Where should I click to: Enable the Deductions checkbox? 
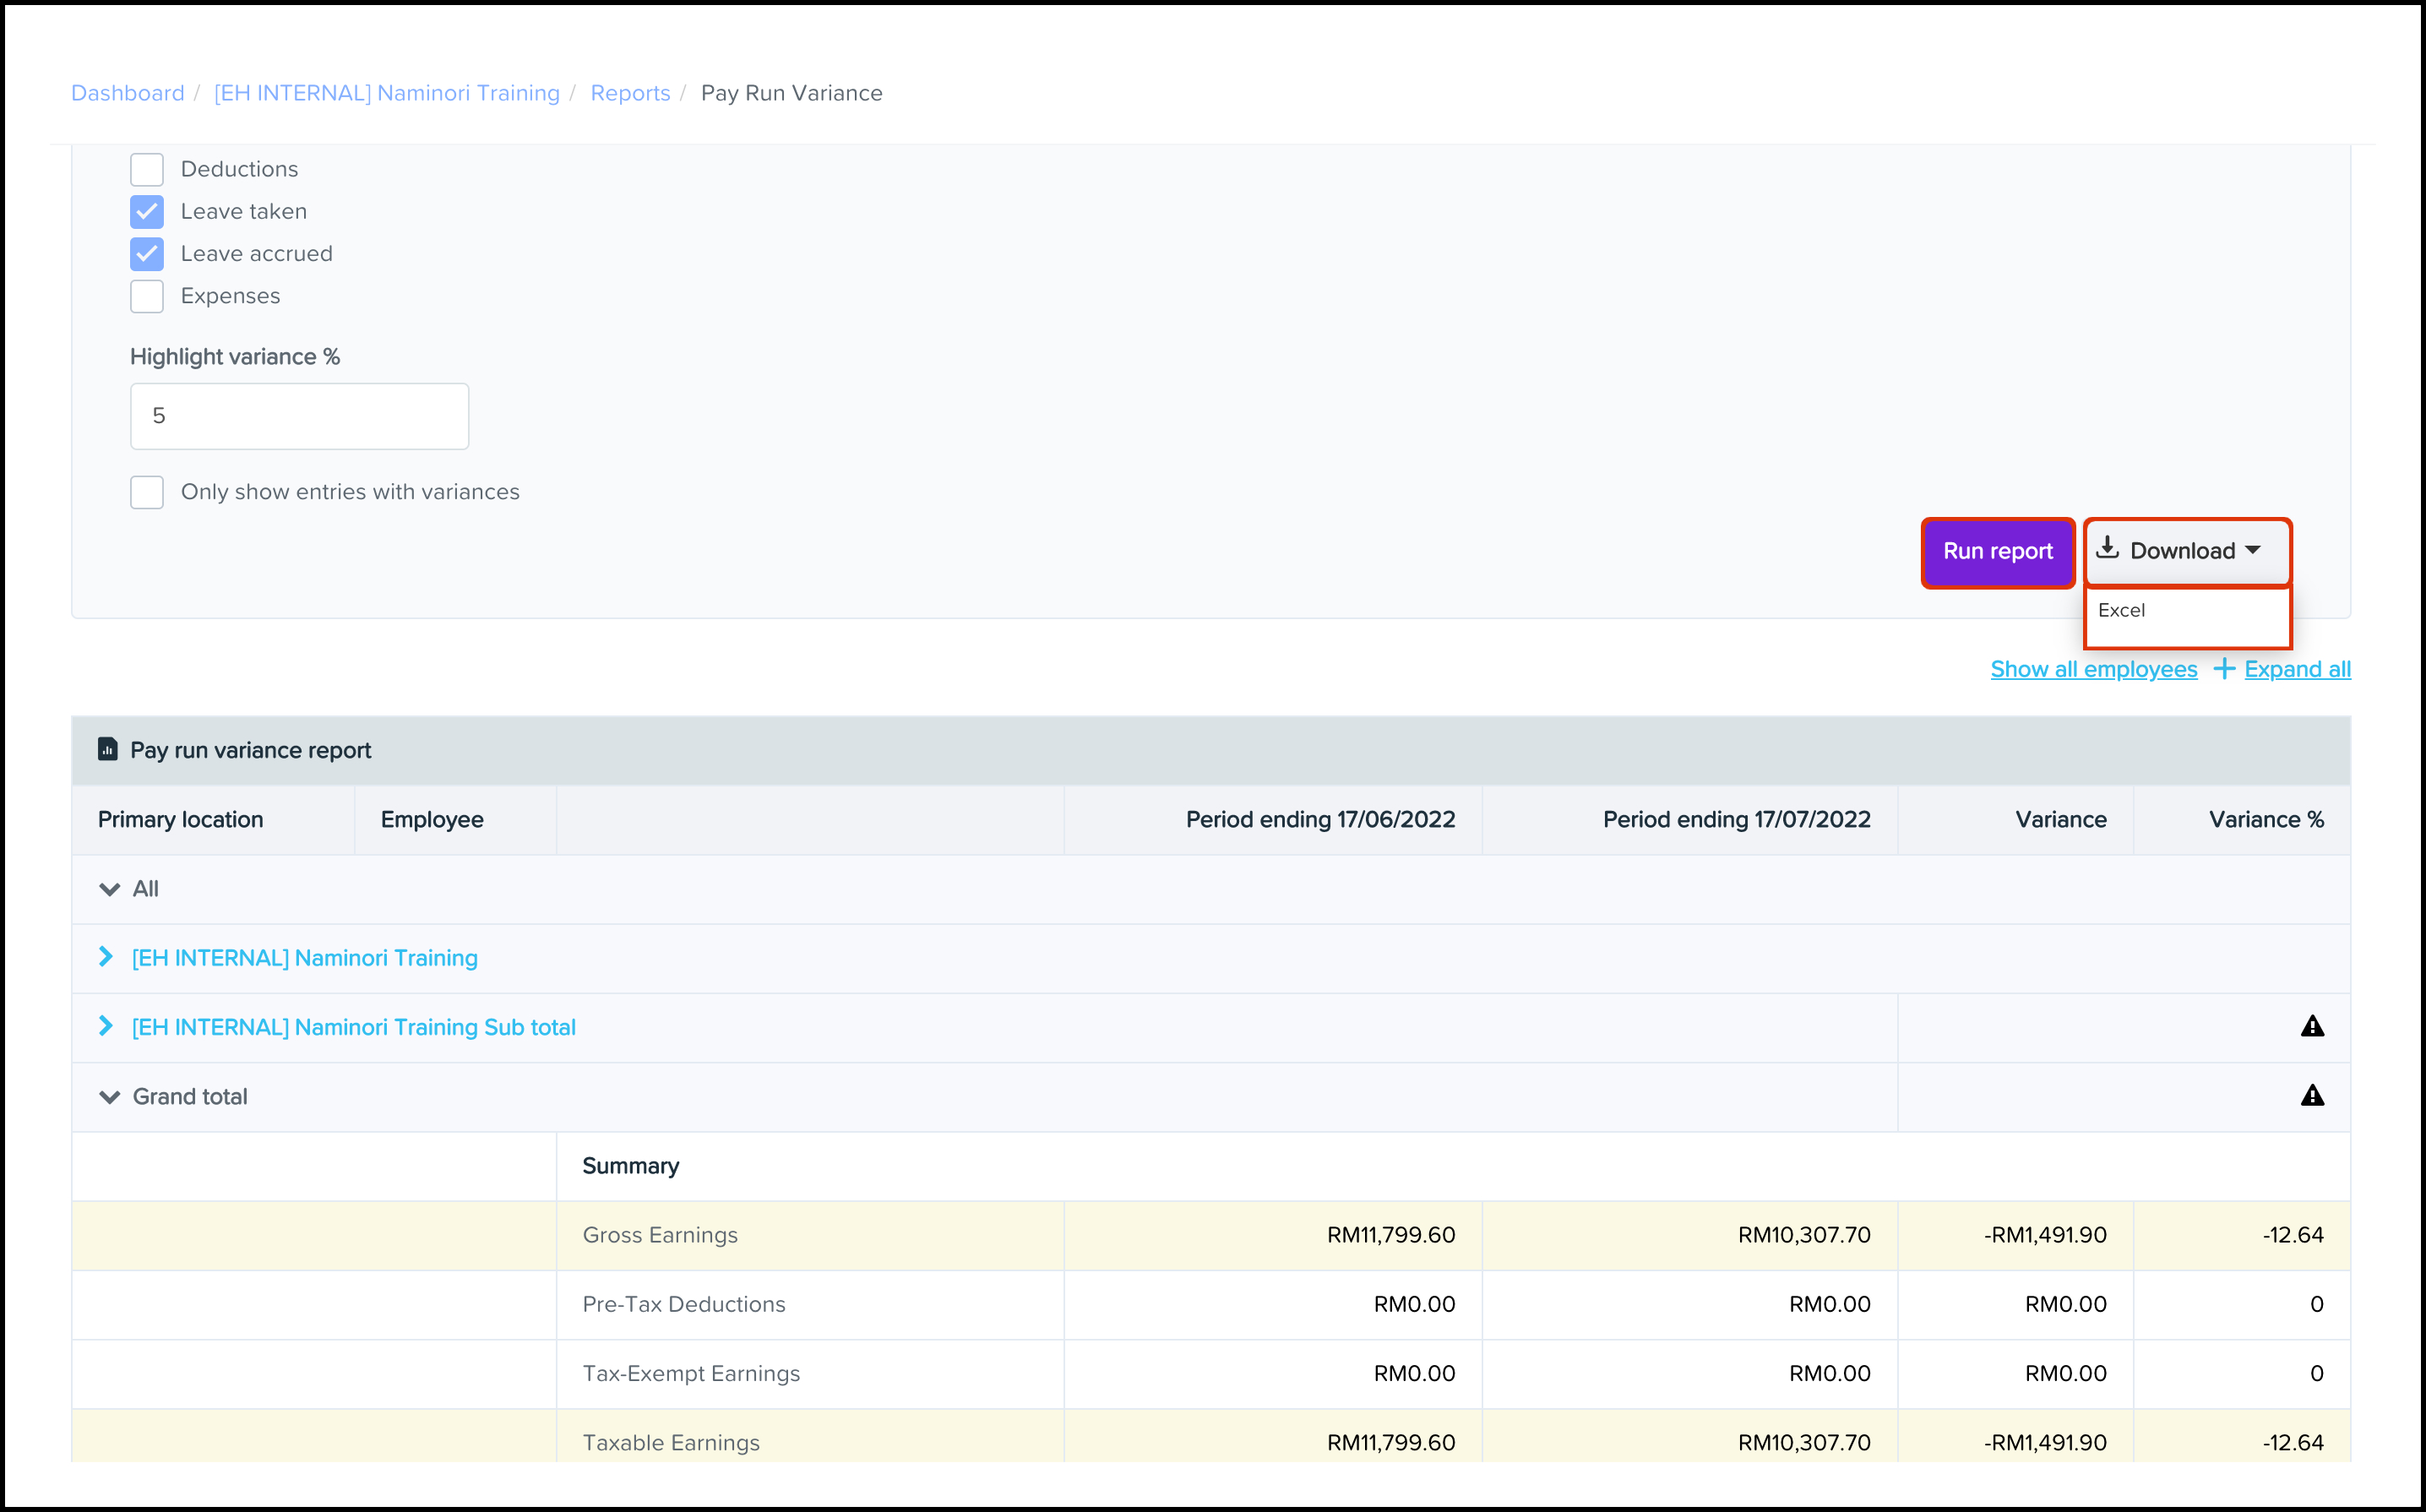point(147,170)
